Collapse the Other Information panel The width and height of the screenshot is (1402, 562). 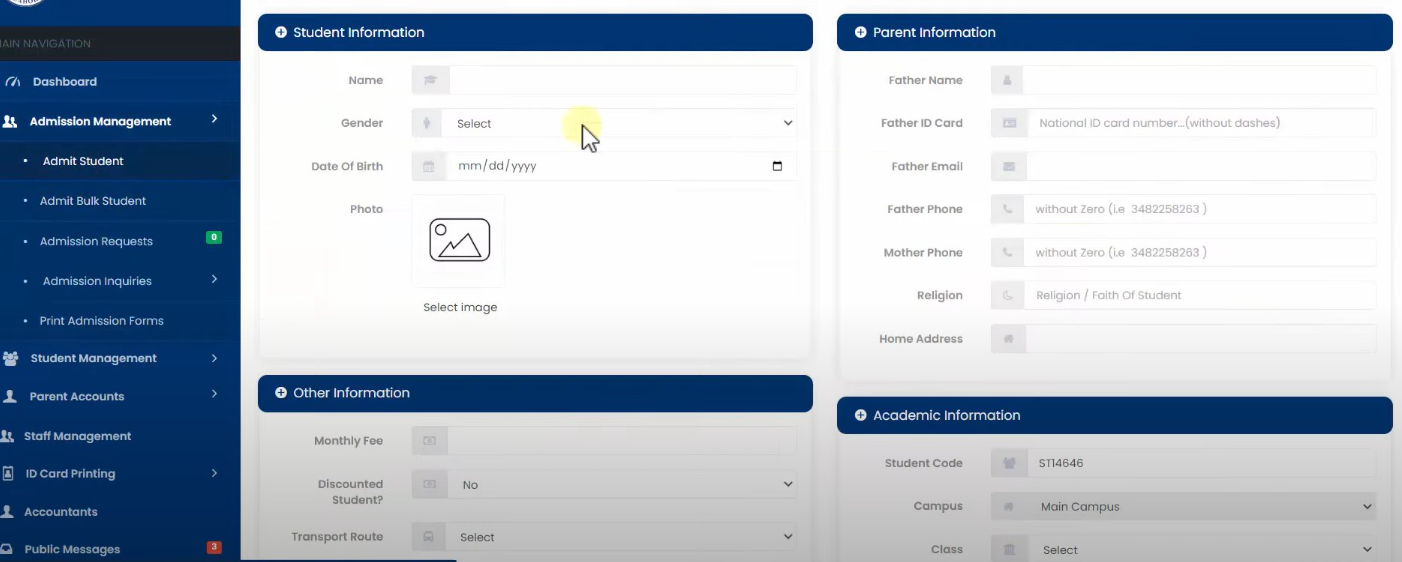point(281,393)
